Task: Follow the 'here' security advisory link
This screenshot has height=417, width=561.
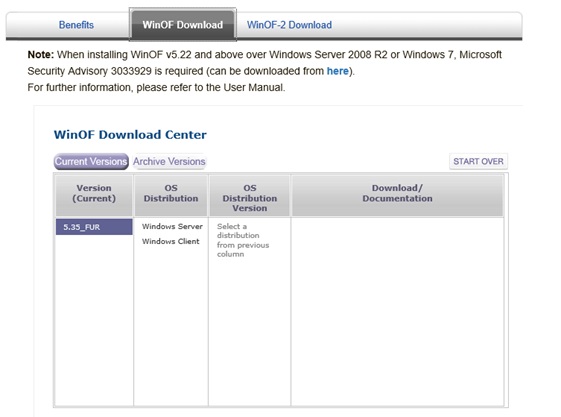Action: (x=337, y=71)
